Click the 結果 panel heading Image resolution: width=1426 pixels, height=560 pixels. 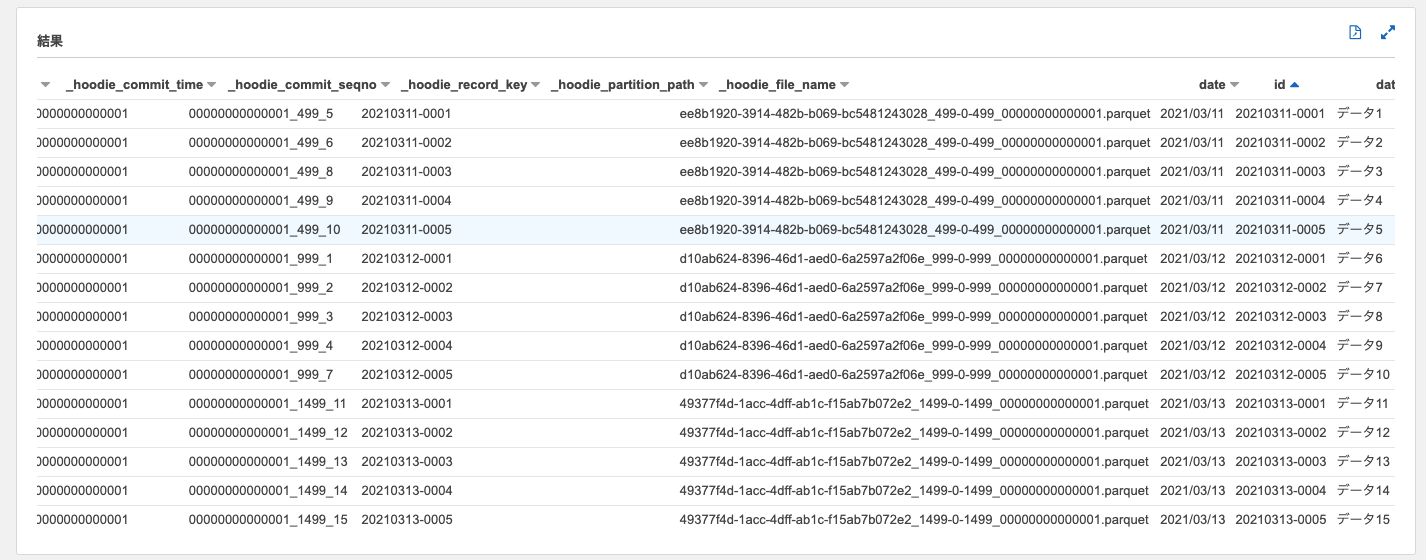pos(51,42)
